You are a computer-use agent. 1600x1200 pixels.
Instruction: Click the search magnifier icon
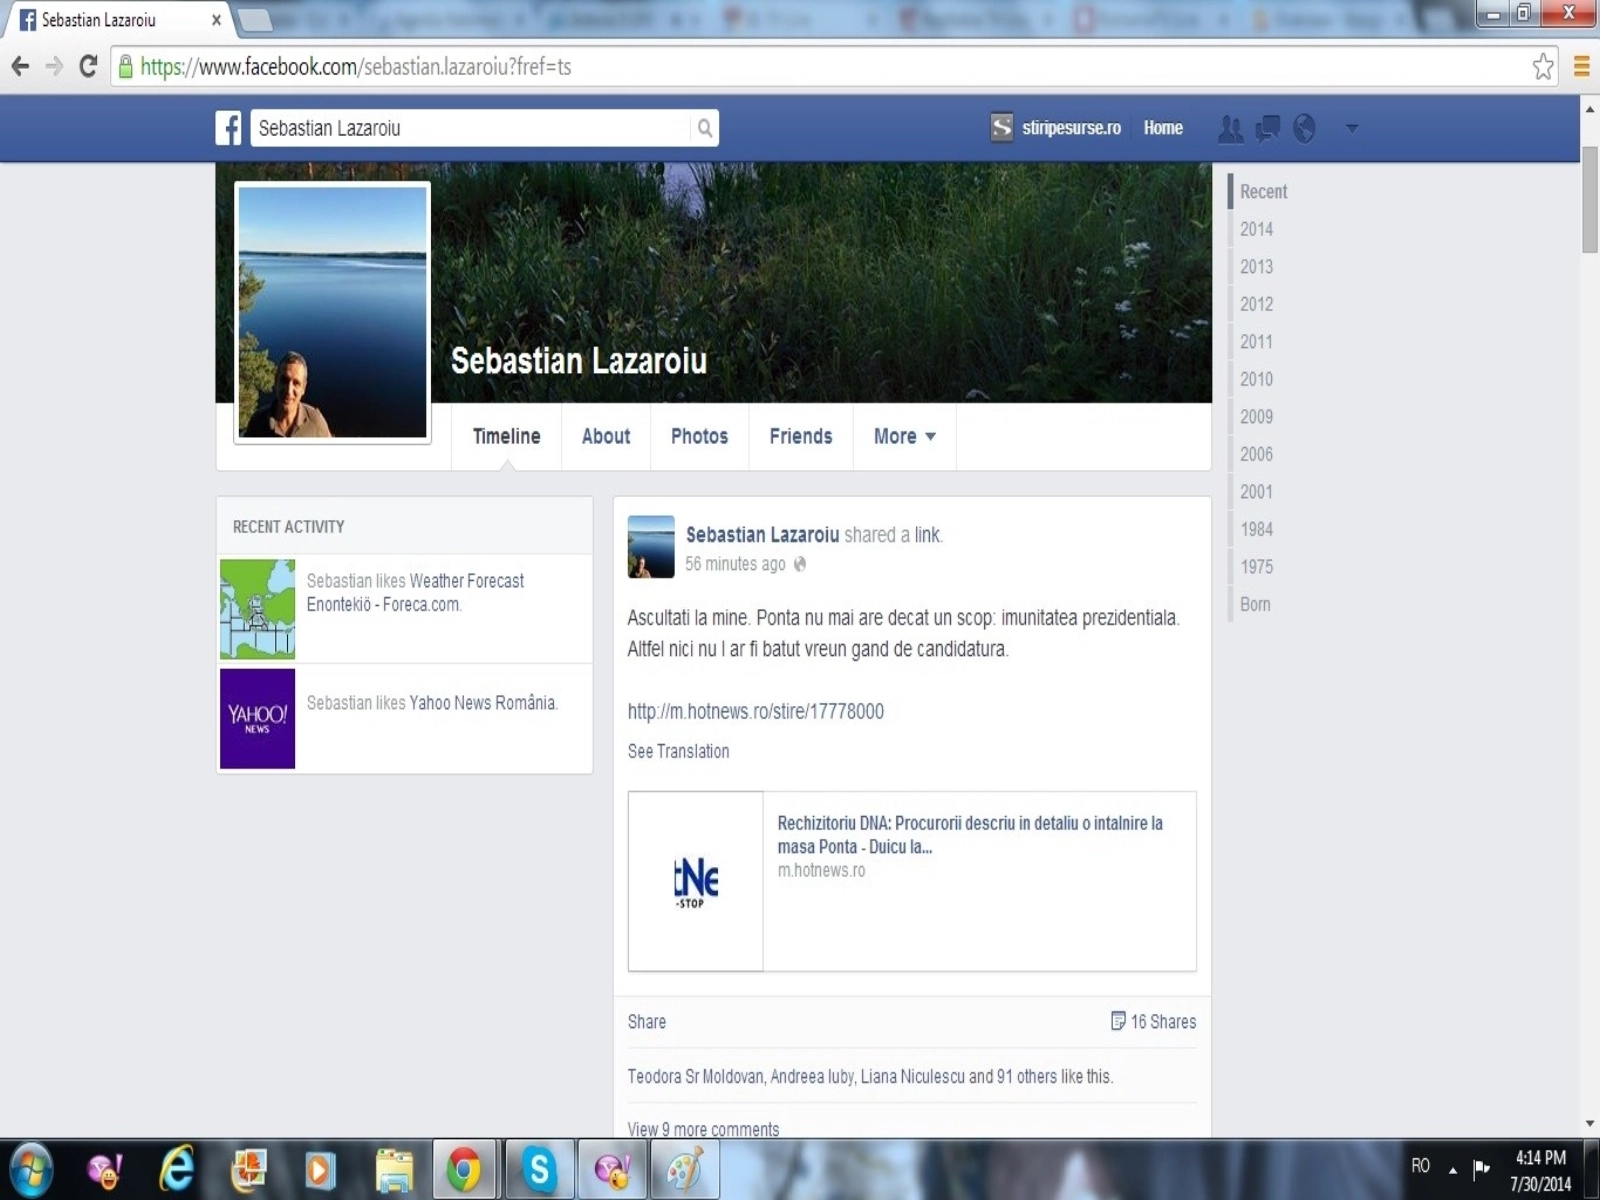pyautogui.click(x=705, y=128)
